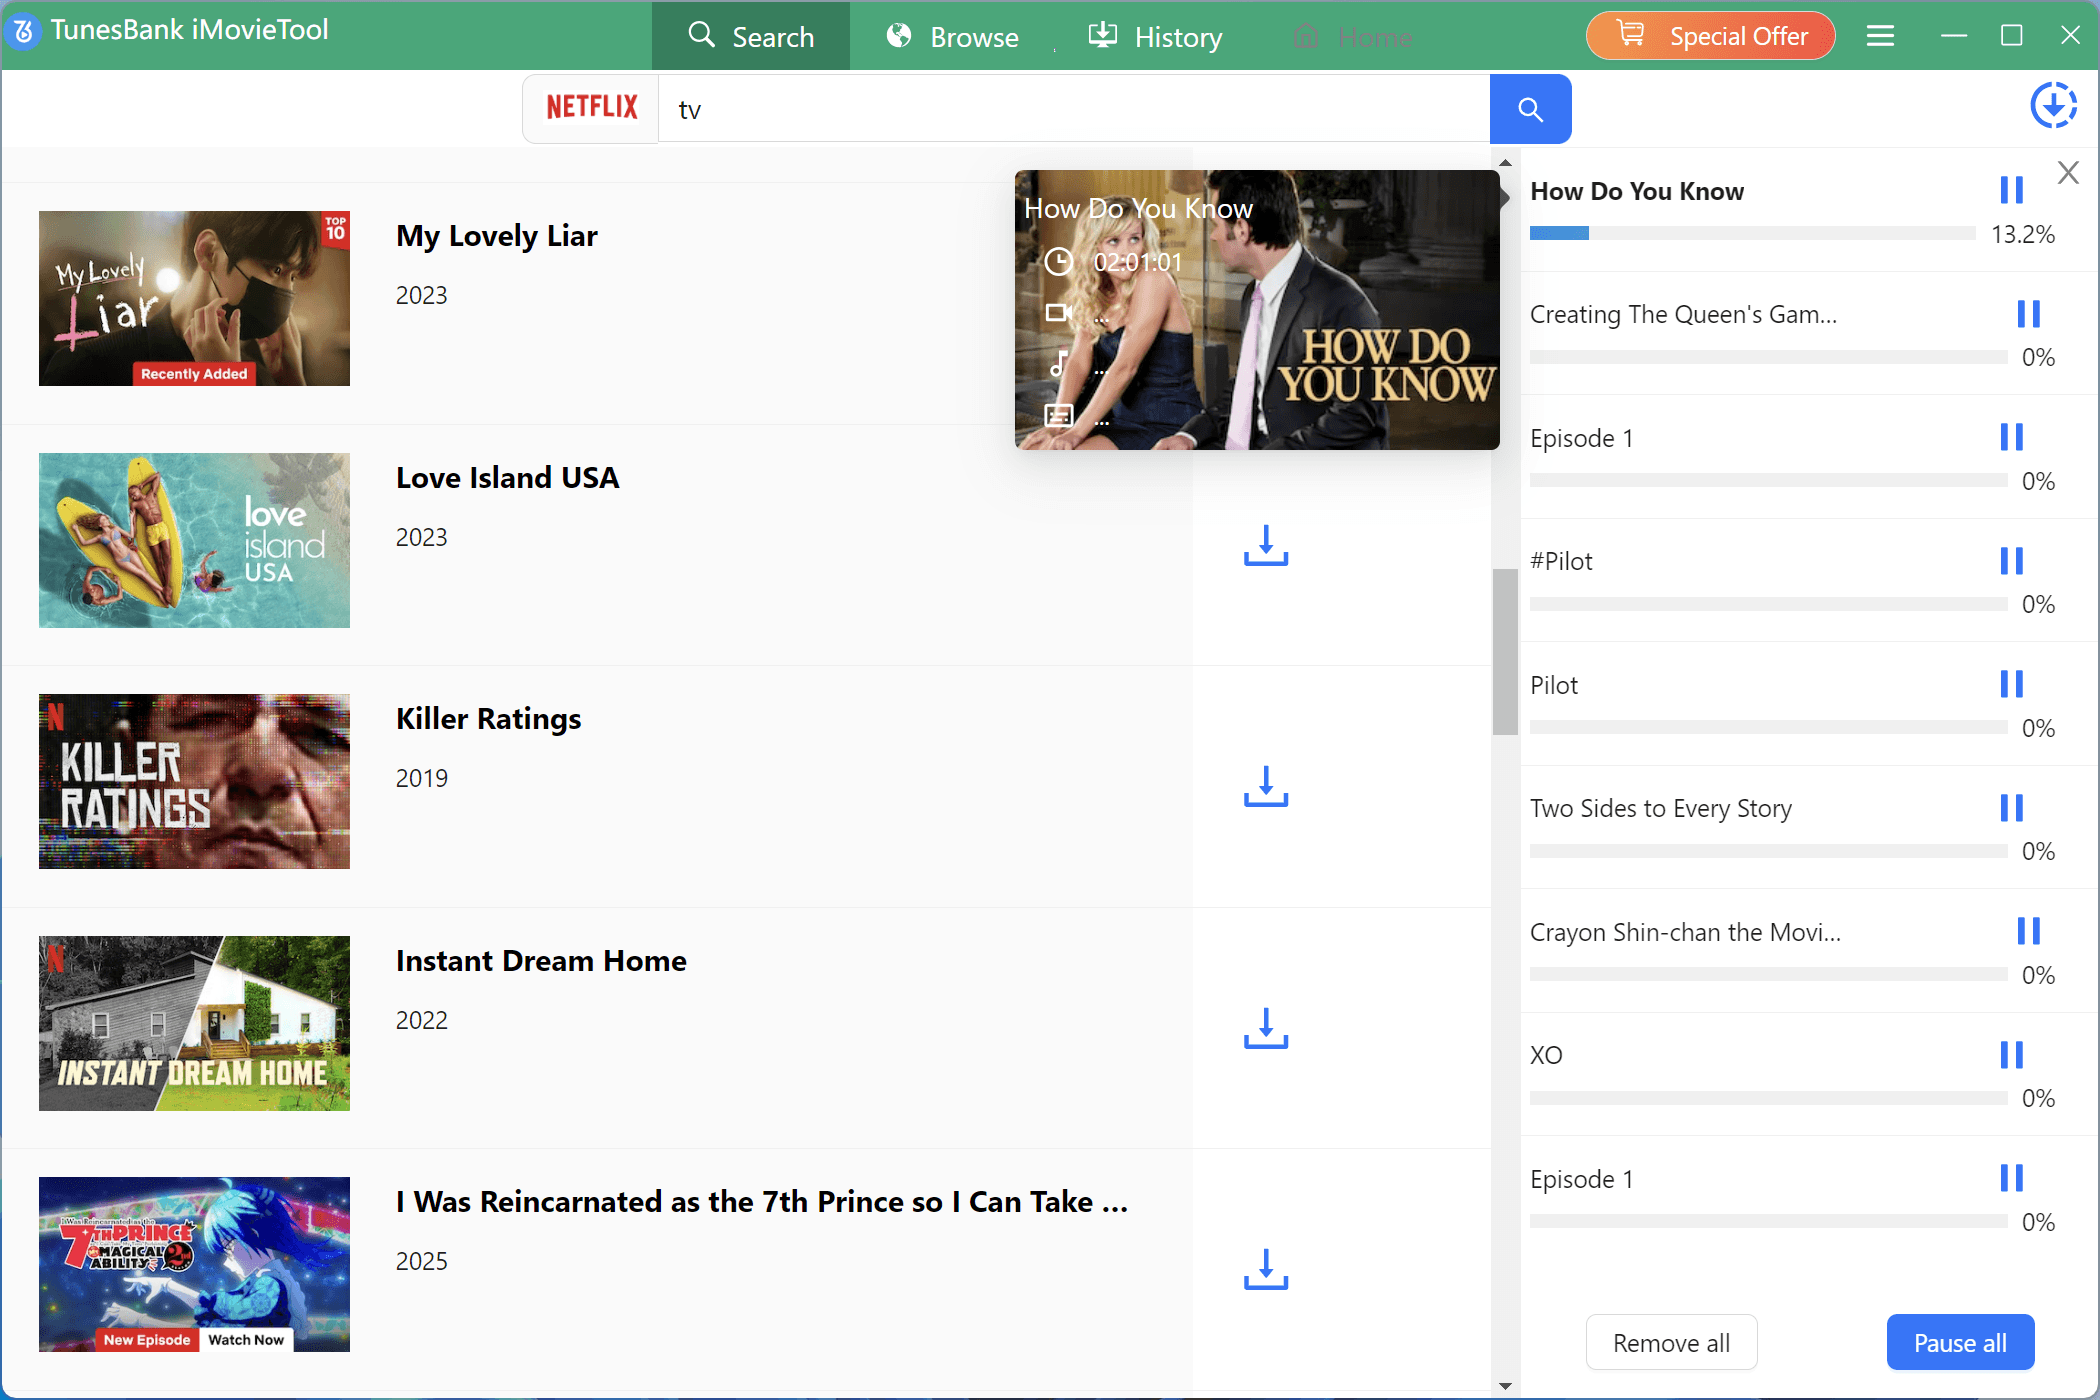2100x1400 pixels.
Task: Select the #Pilot queue entry
Action: point(1561,561)
